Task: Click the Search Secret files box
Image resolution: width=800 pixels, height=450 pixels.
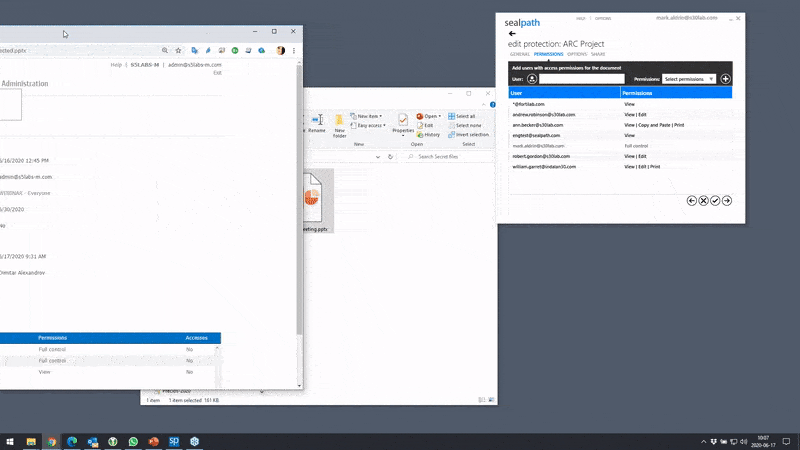Action: click(449, 157)
